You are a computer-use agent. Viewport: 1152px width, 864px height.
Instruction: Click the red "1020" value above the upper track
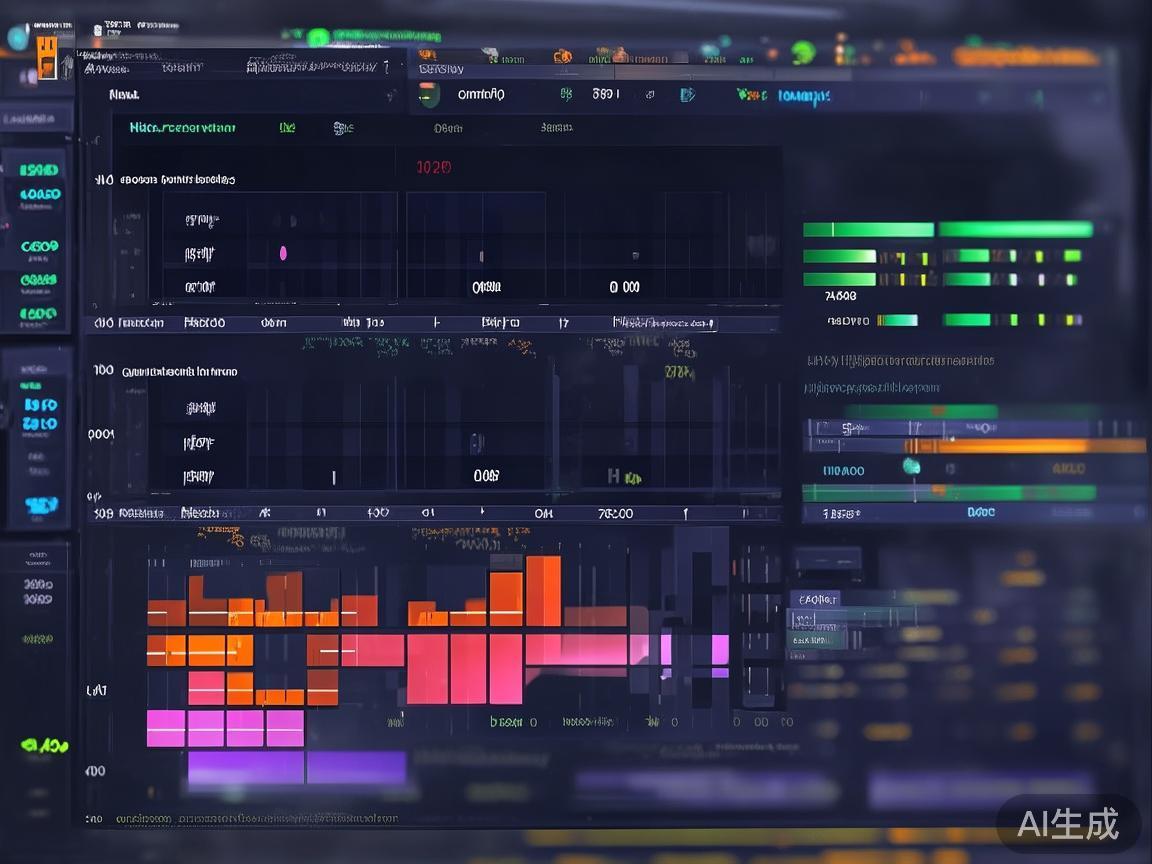click(x=433, y=167)
